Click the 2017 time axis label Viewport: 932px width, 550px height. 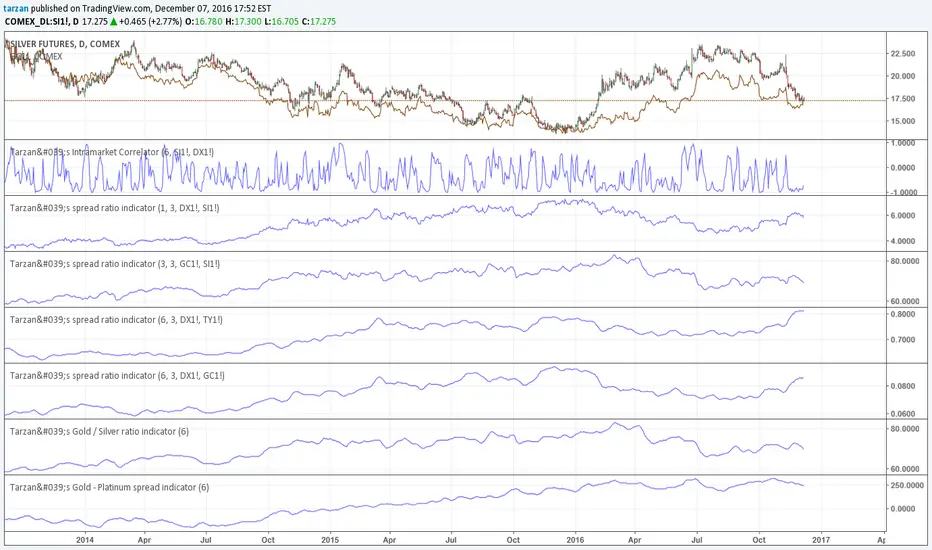pos(821,540)
